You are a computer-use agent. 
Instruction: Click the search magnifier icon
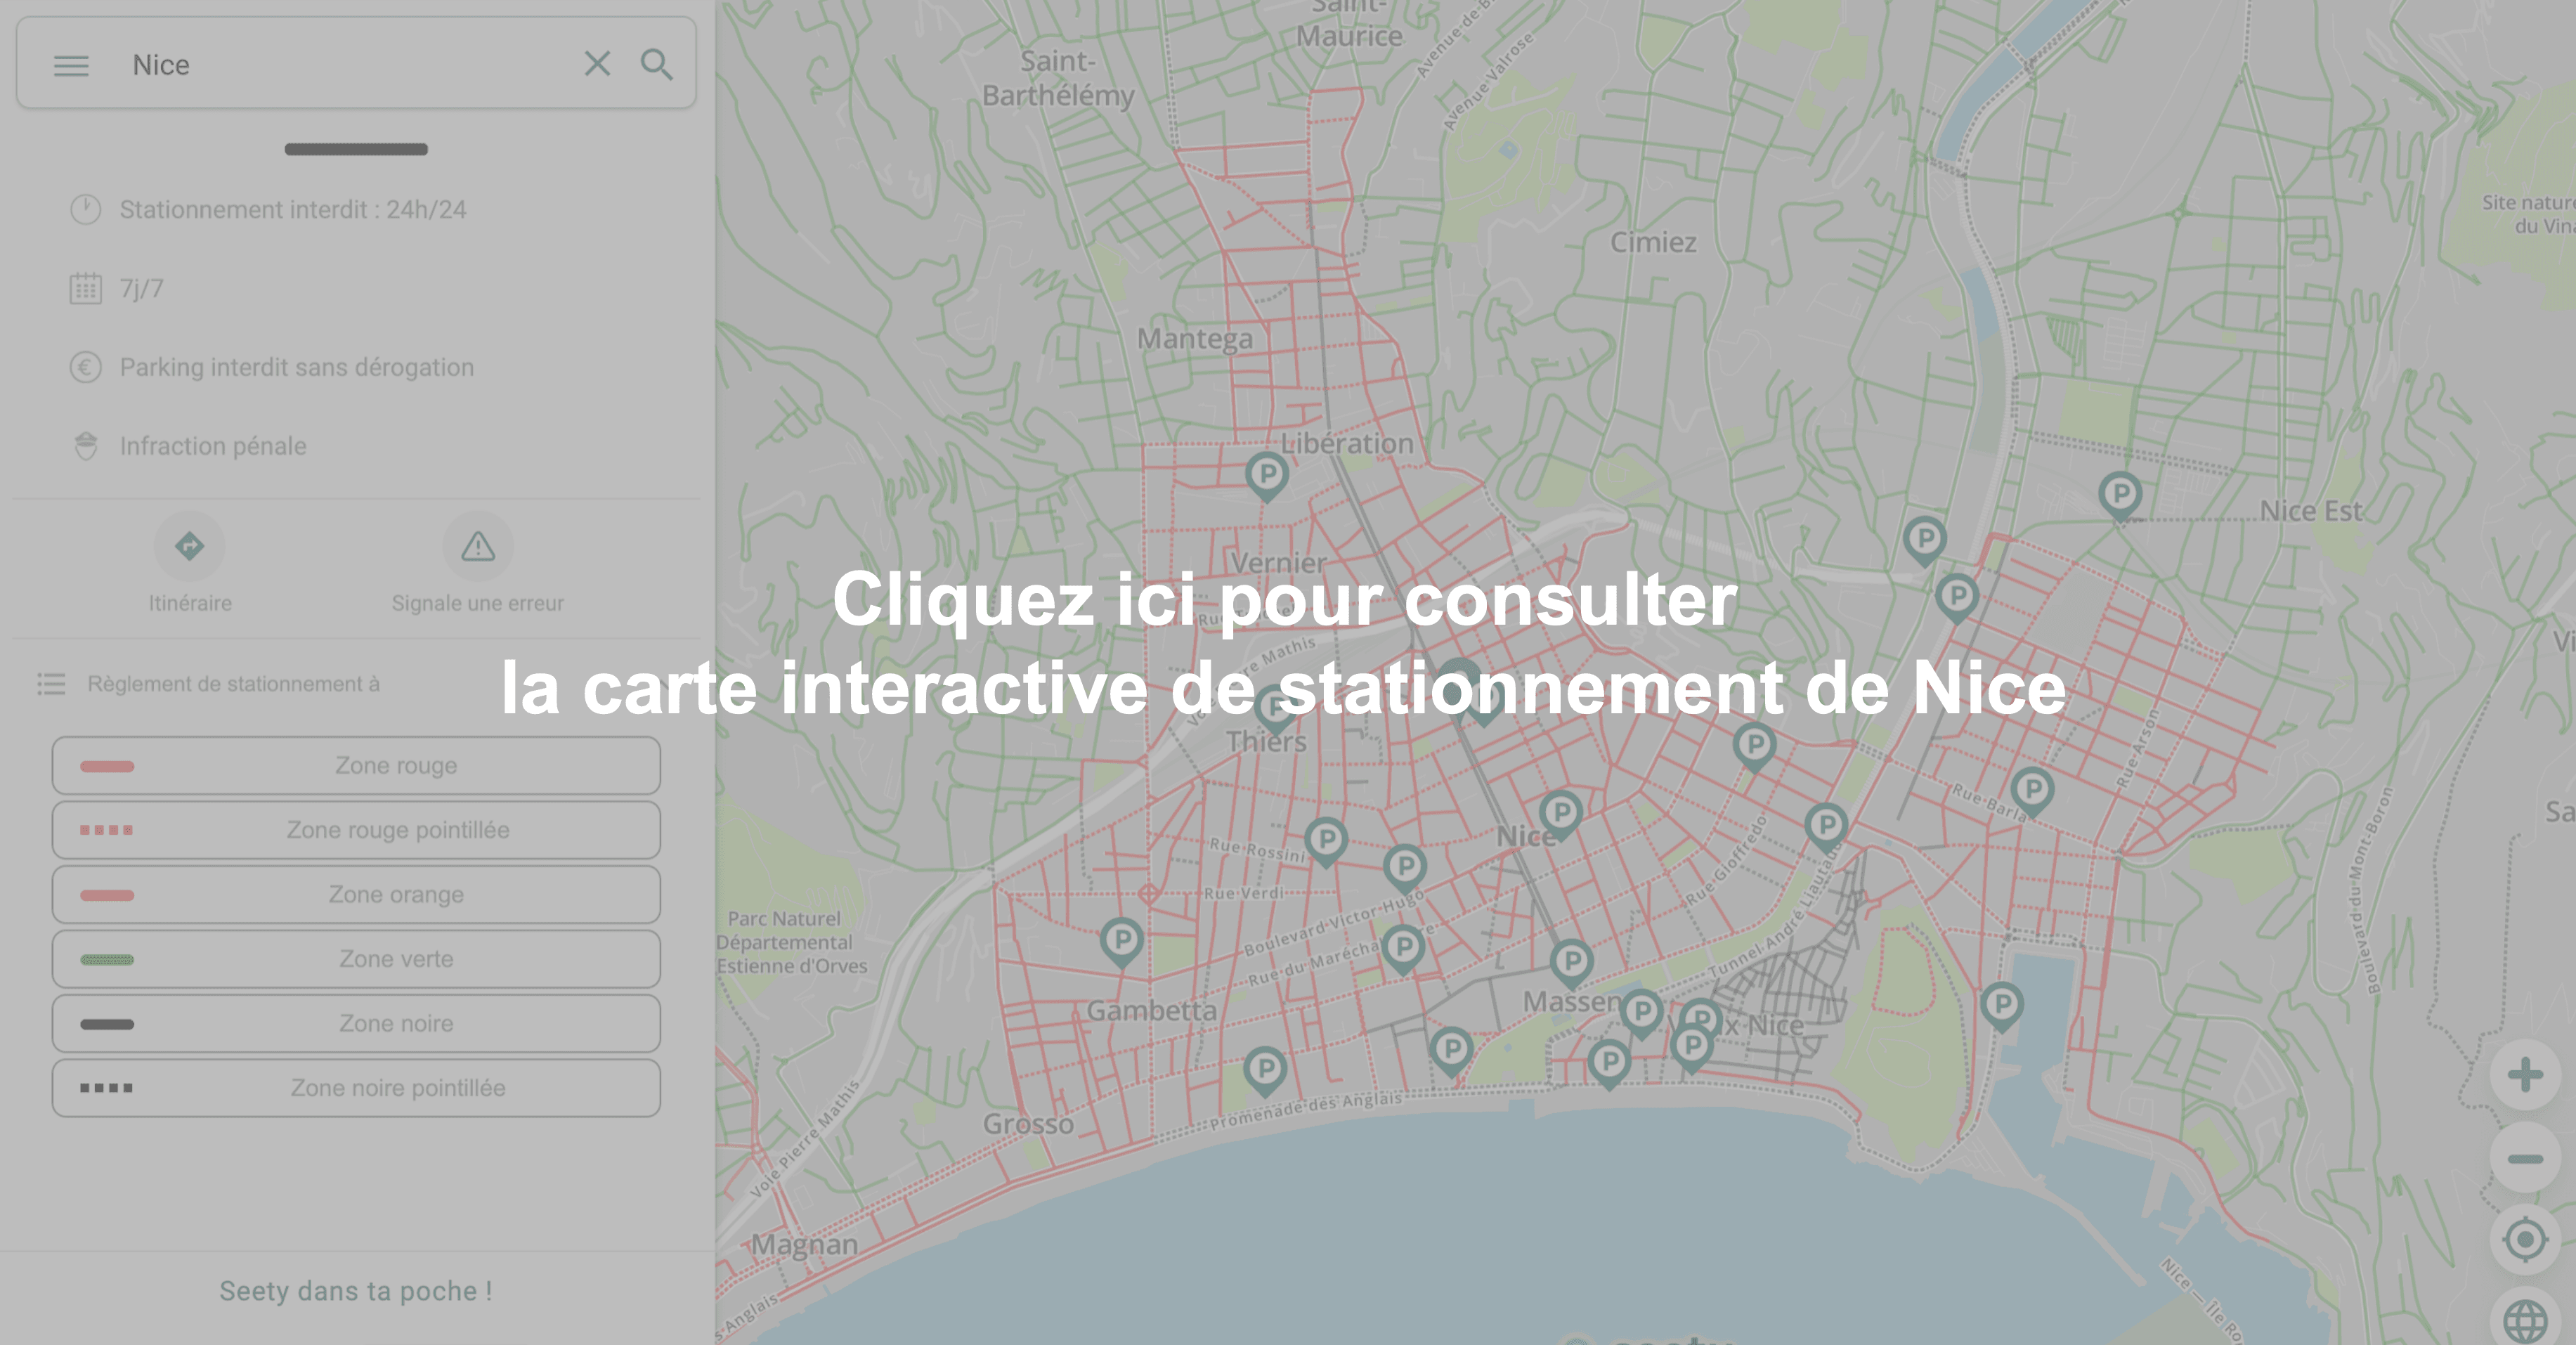tap(657, 64)
